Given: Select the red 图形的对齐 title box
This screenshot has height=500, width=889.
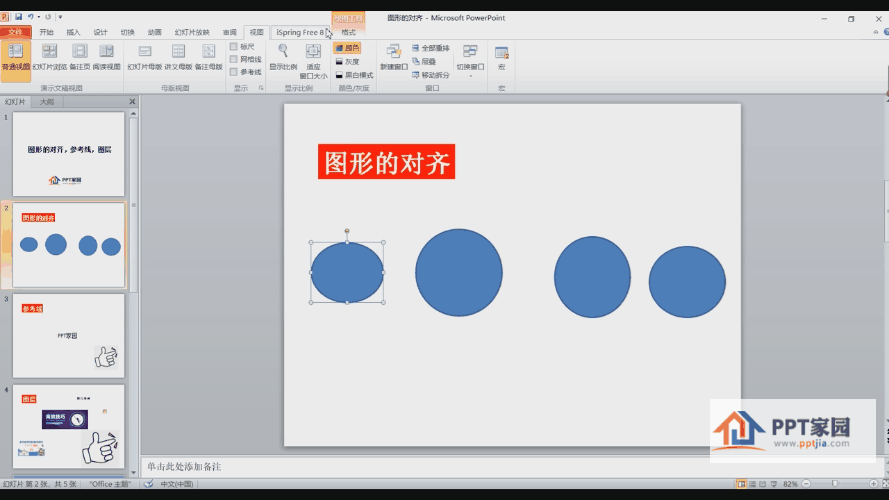Looking at the screenshot, I should pos(387,162).
